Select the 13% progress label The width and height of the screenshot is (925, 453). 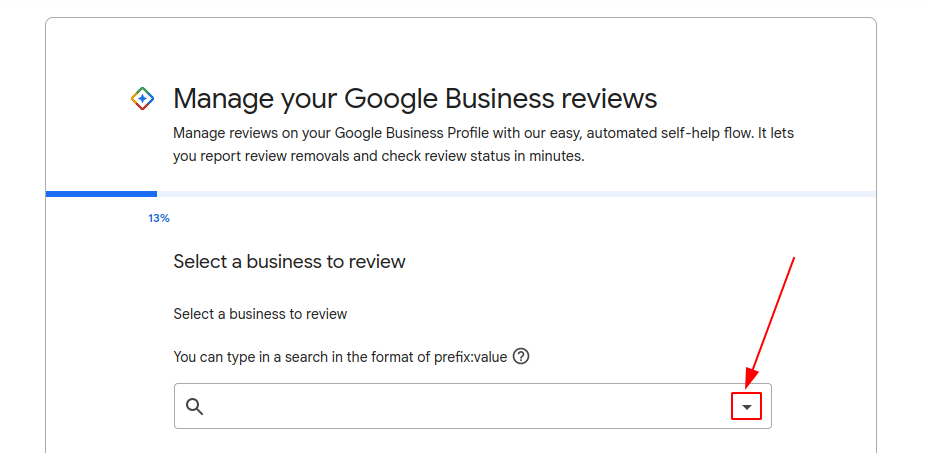[x=159, y=218]
